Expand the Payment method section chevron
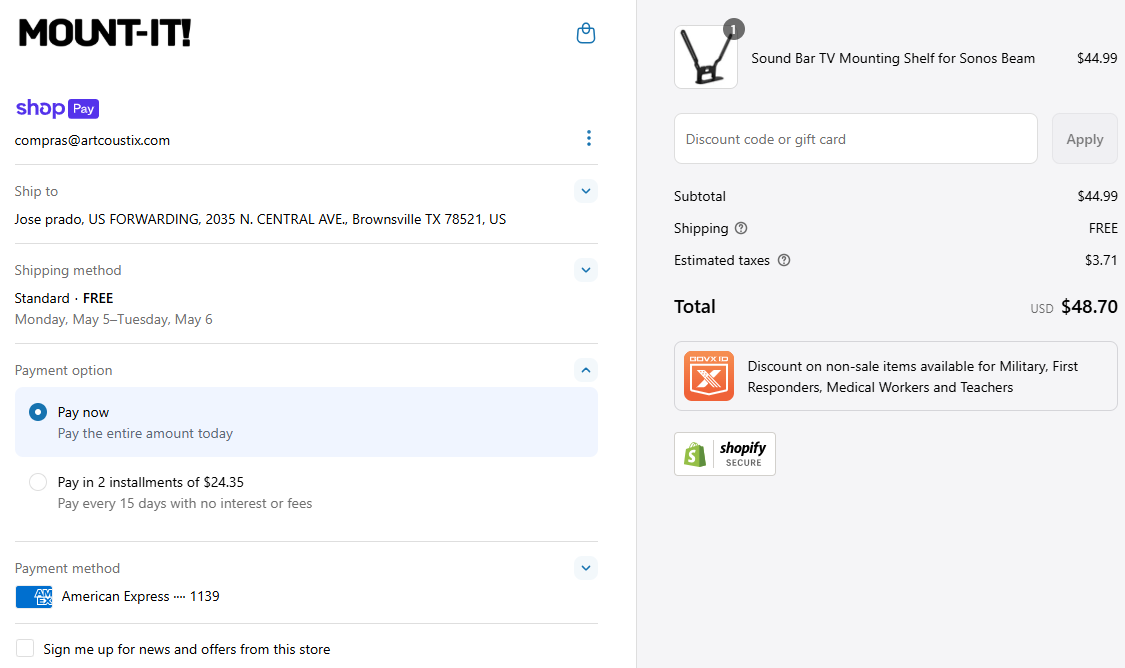Screen dimensions: 1125x668 pyautogui.click(x=585, y=568)
